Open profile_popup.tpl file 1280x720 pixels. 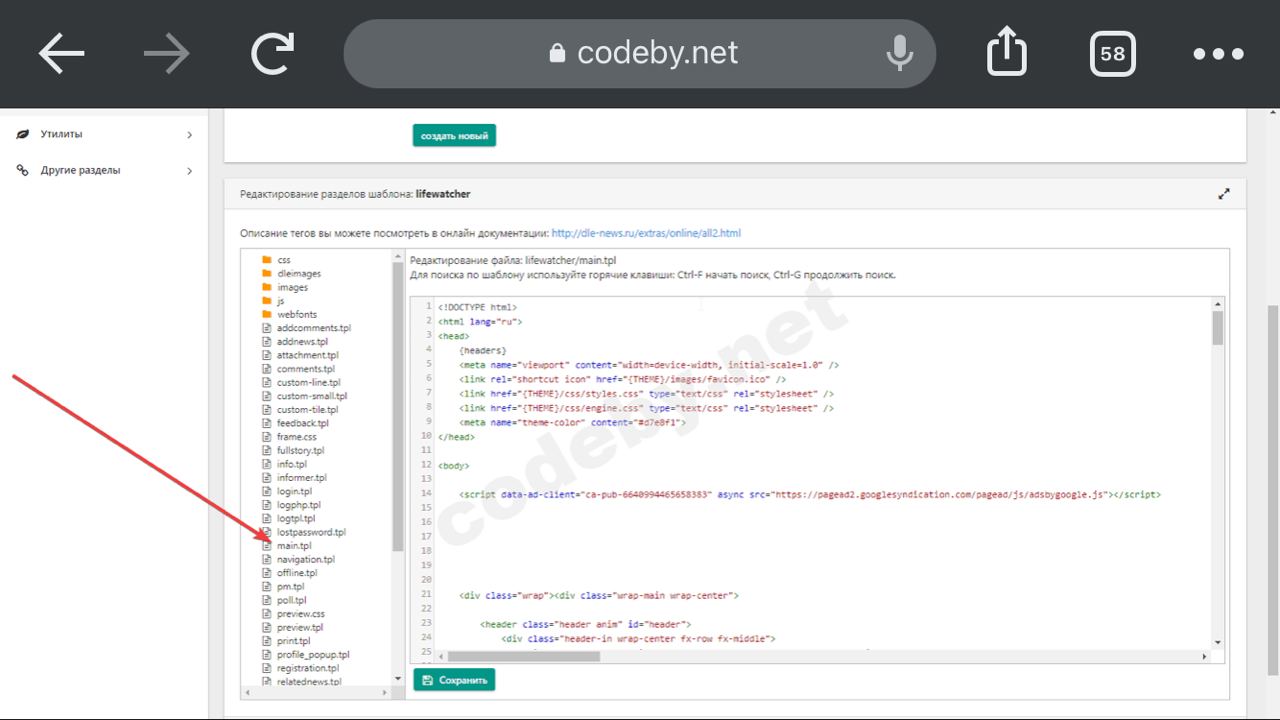point(313,655)
